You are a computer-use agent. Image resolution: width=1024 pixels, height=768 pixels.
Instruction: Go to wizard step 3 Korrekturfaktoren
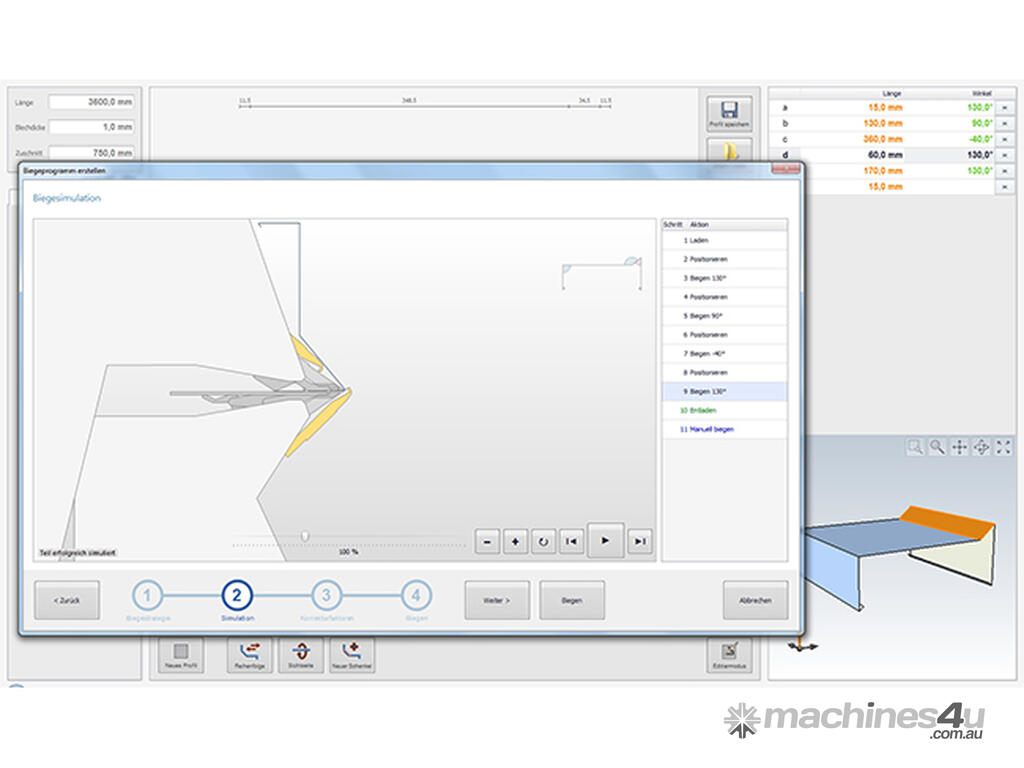pos(326,597)
